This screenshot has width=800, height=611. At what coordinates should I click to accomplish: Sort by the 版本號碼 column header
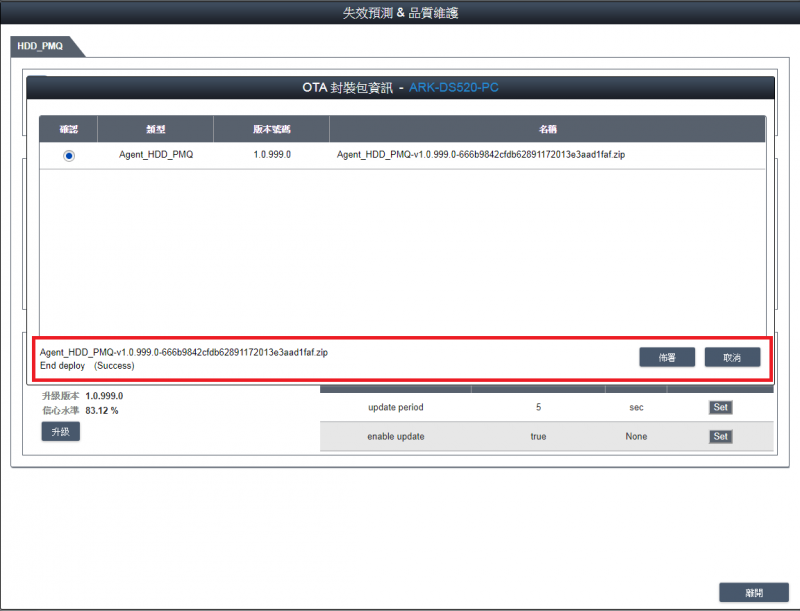(271, 129)
